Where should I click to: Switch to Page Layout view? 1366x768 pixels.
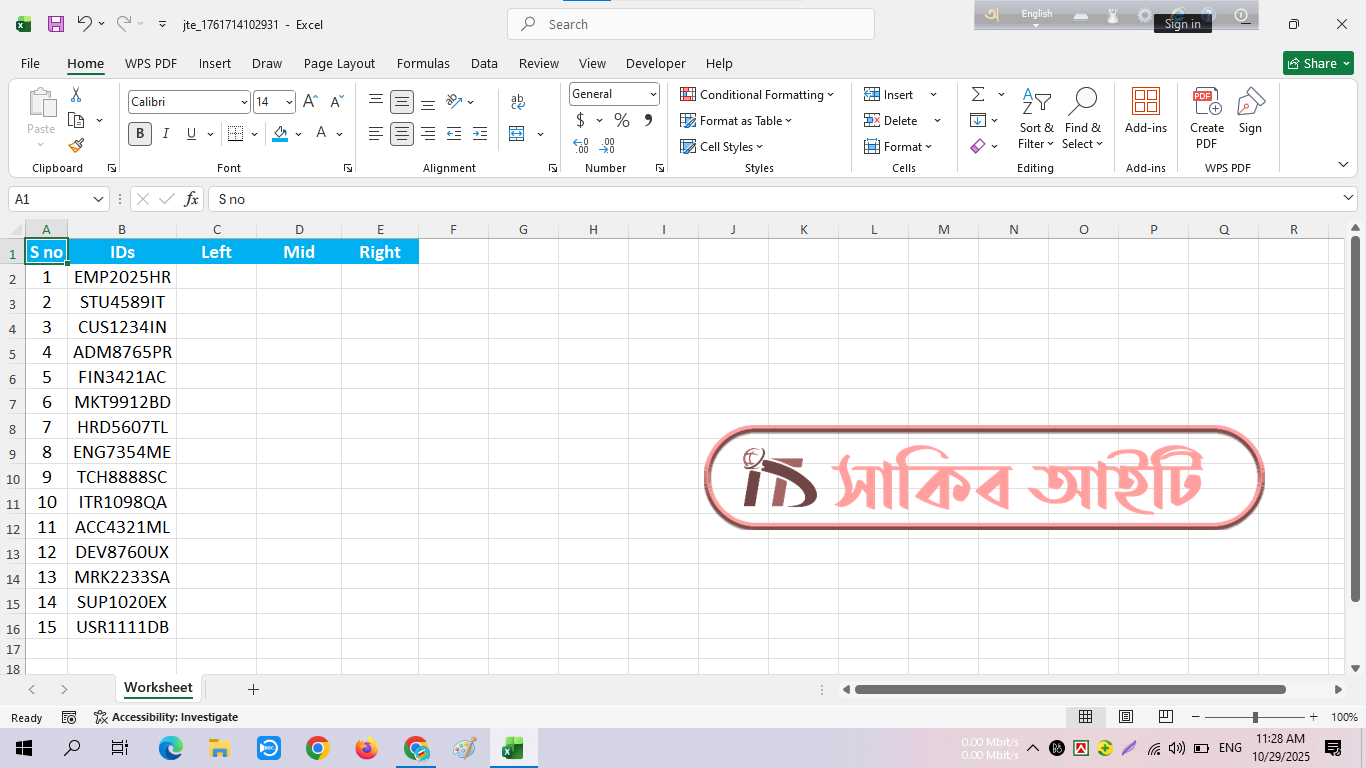point(1126,717)
